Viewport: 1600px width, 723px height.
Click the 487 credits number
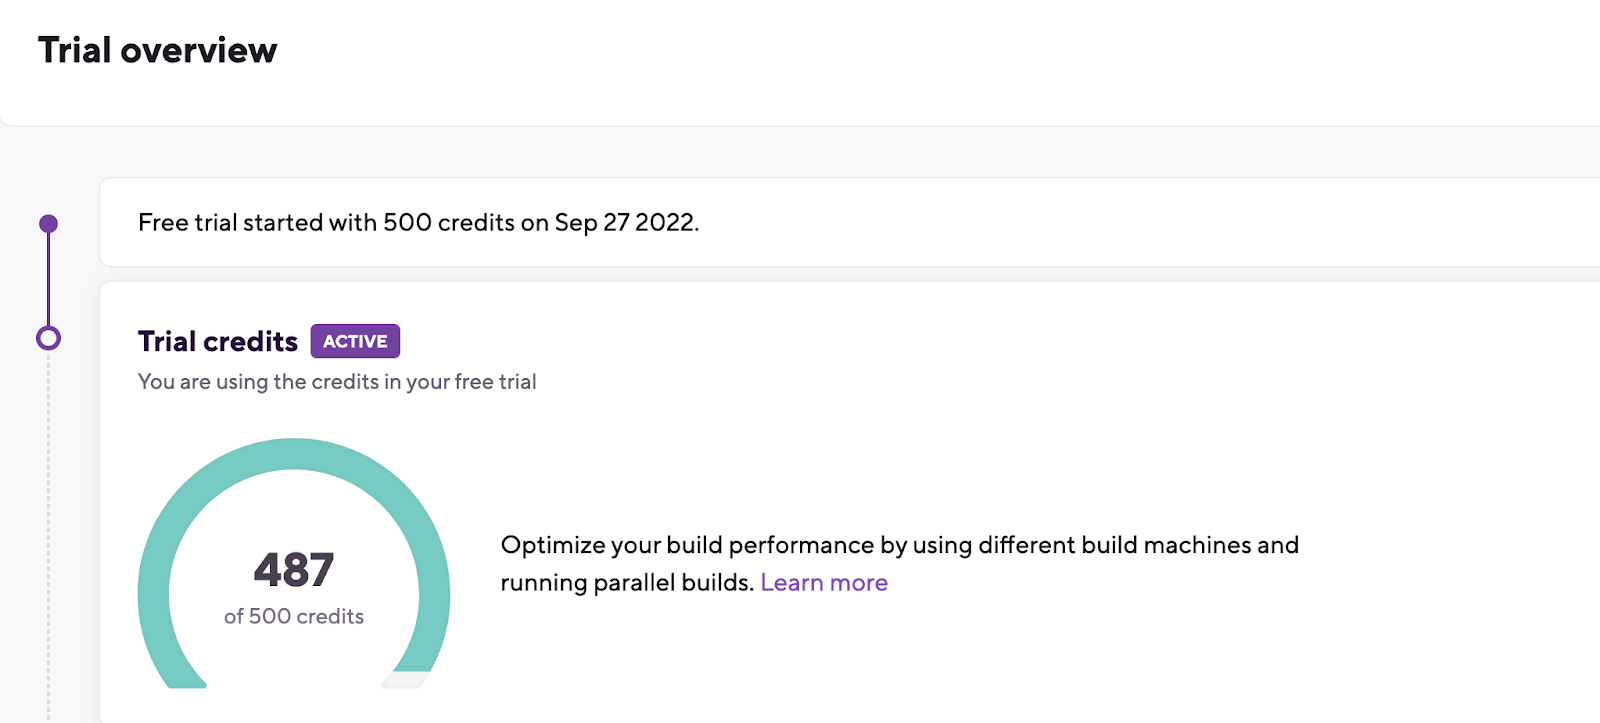[x=293, y=570]
